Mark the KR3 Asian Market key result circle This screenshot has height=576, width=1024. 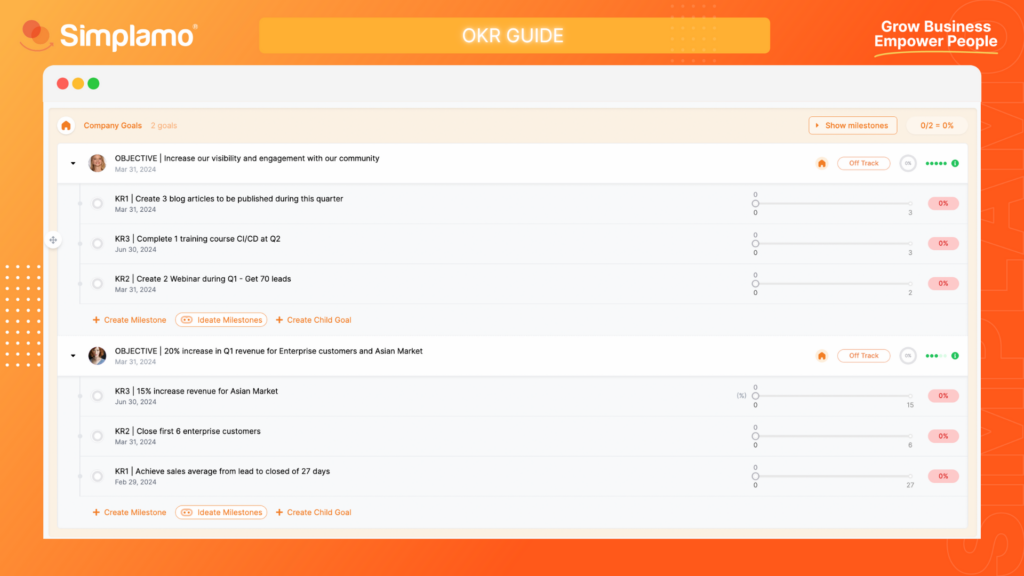click(x=97, y=395)
